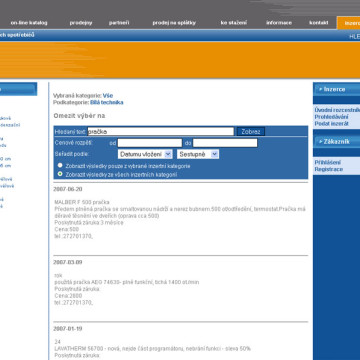Click the Bílá technika subcategory link
360x360 pixels.
(107, 102)
